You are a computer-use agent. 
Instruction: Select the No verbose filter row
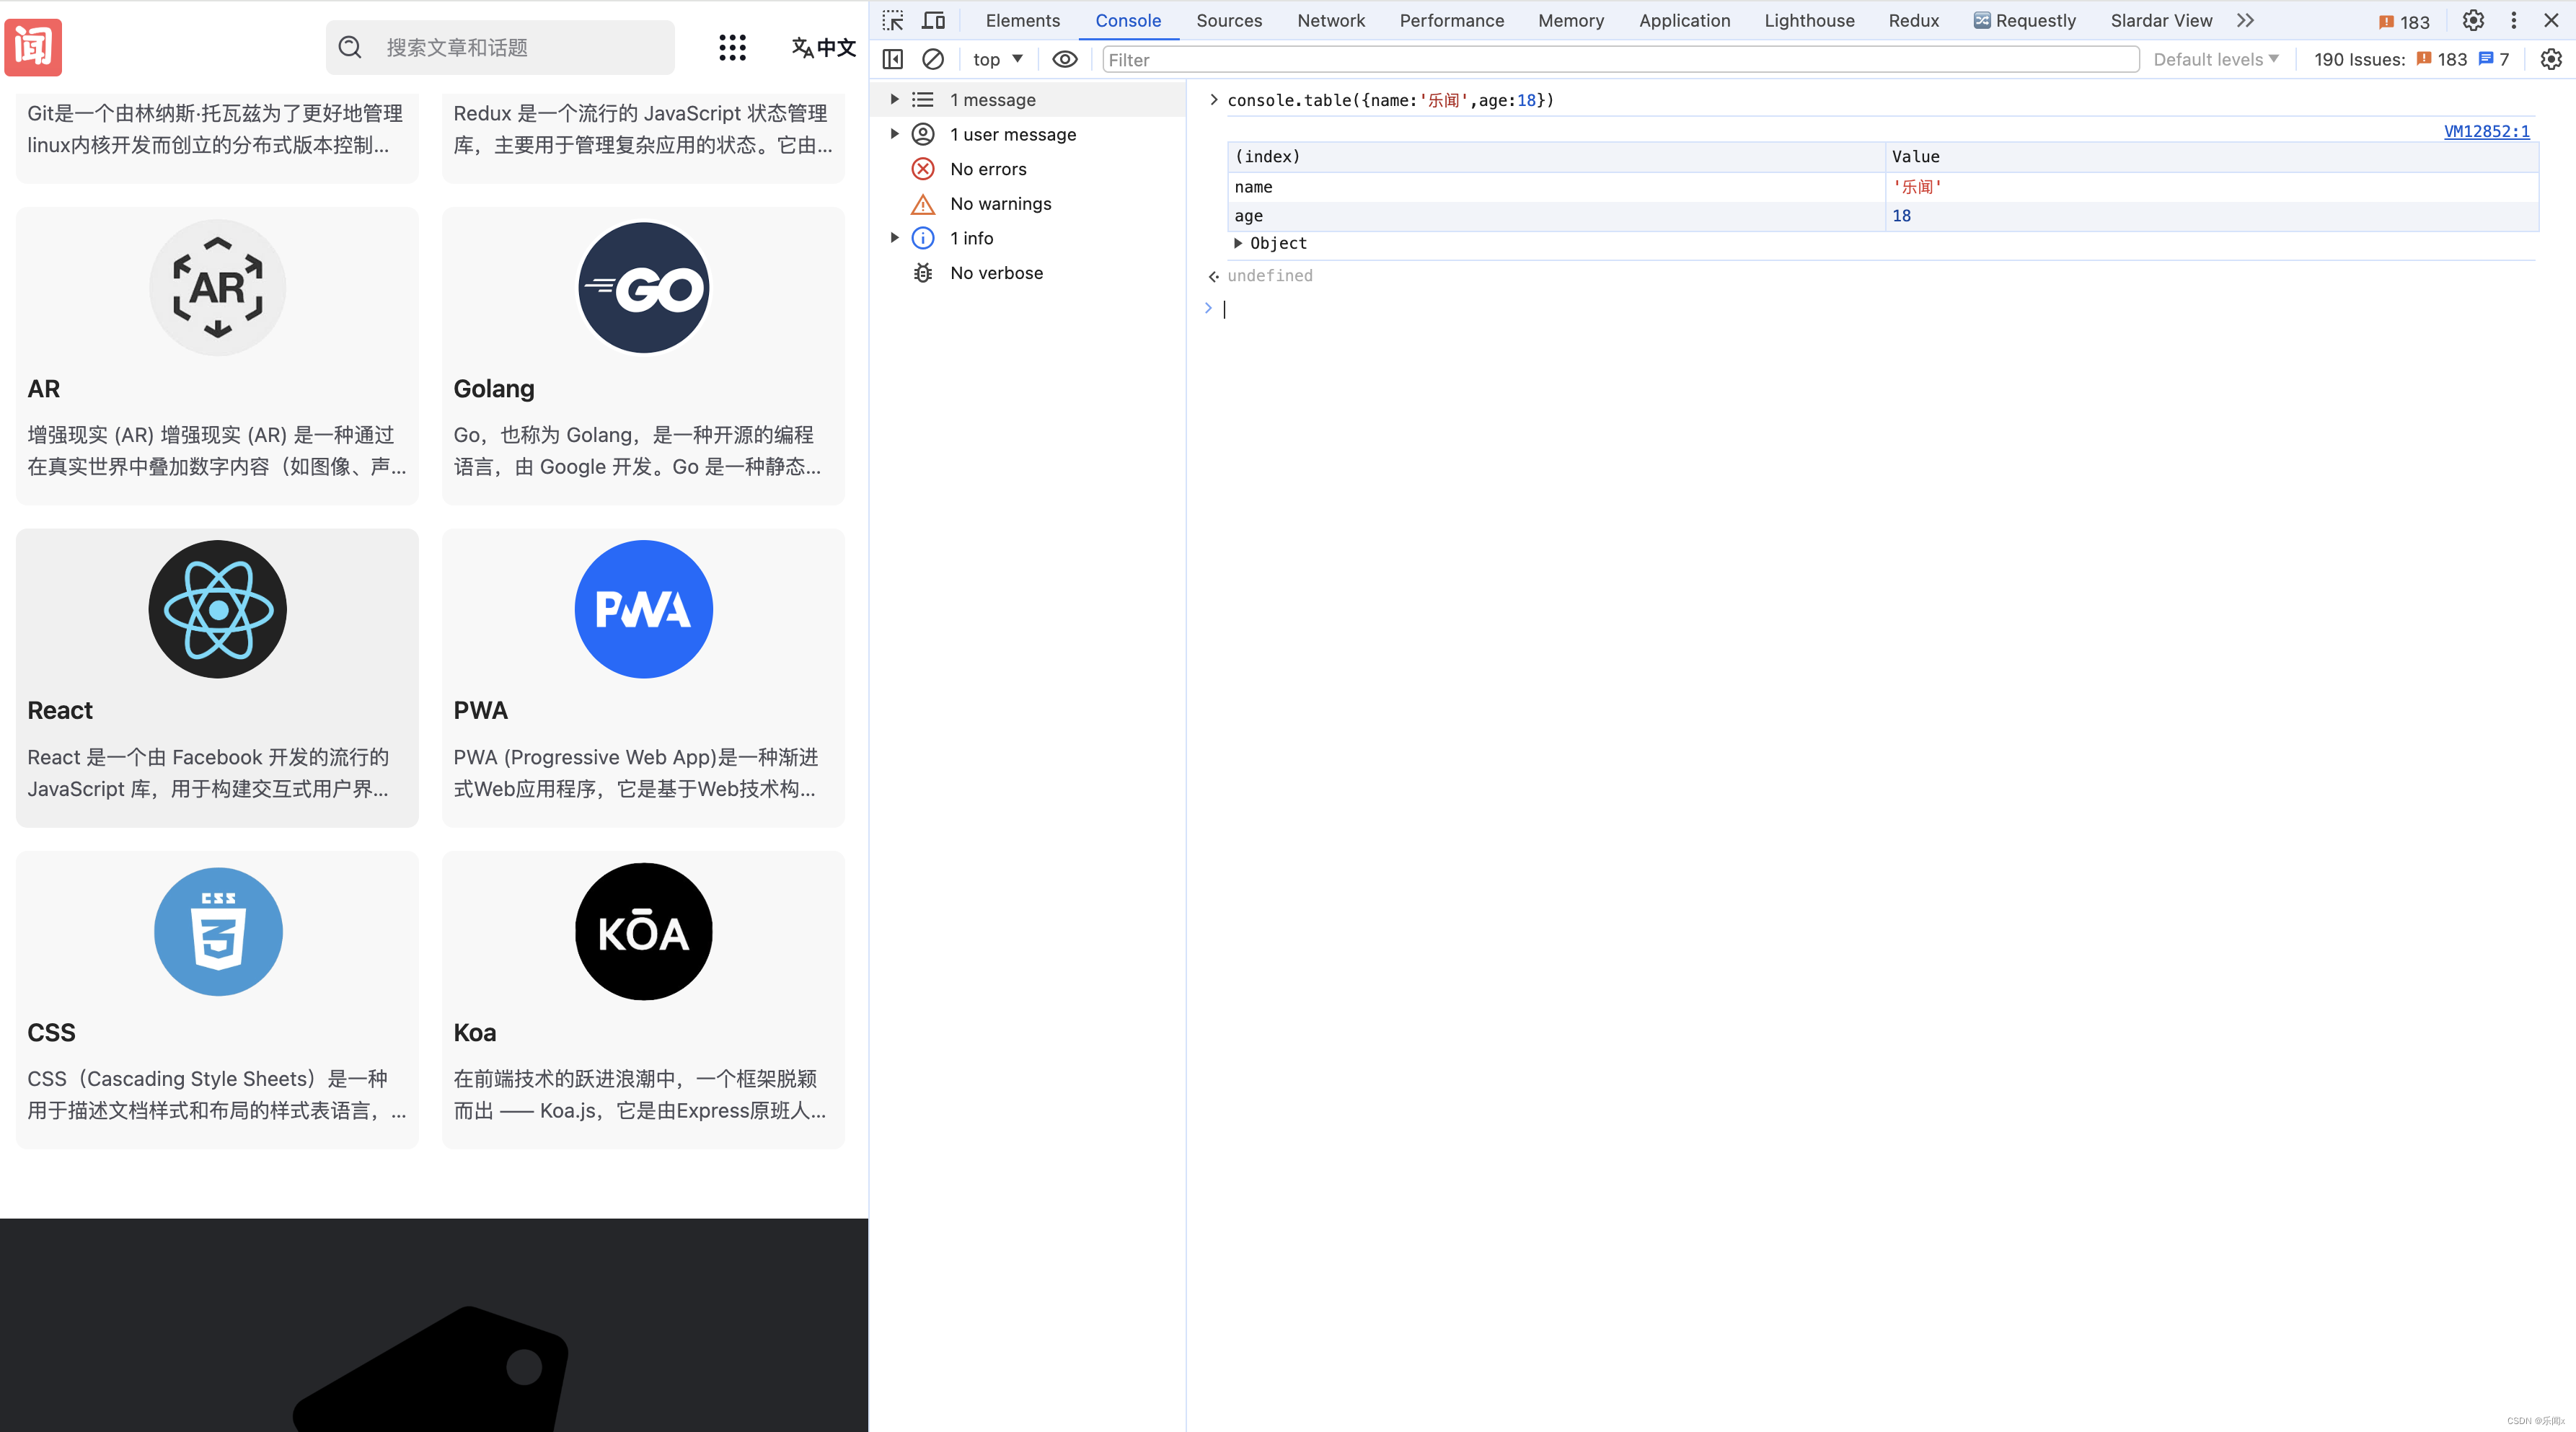pos(1028,272)
